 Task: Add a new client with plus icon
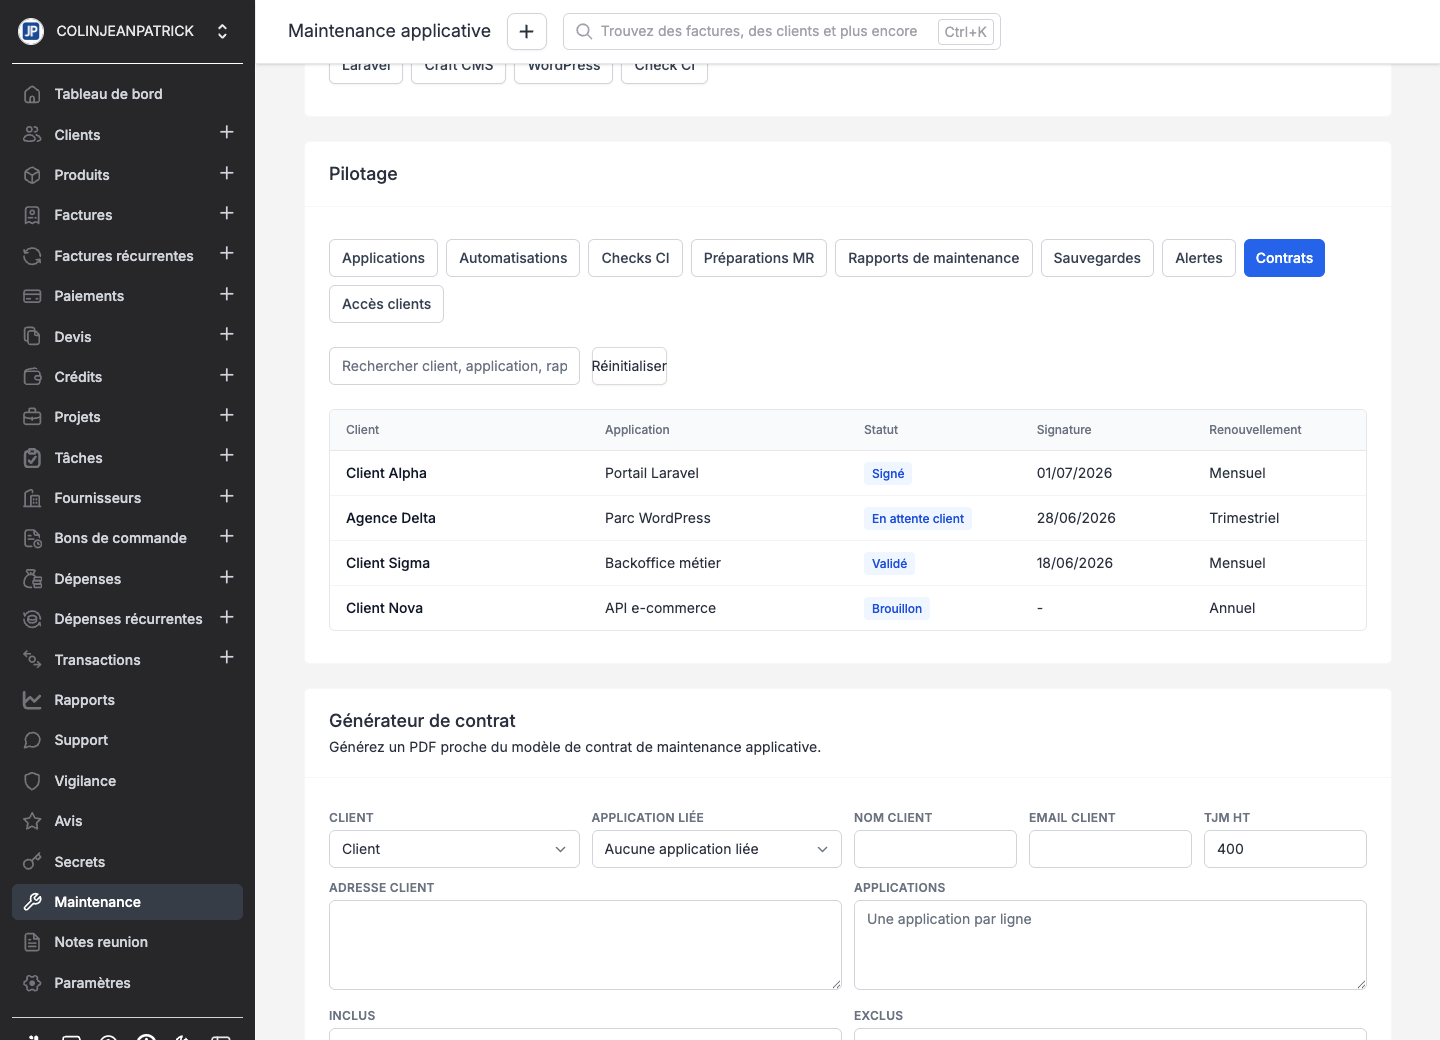[x=227, y=133]
